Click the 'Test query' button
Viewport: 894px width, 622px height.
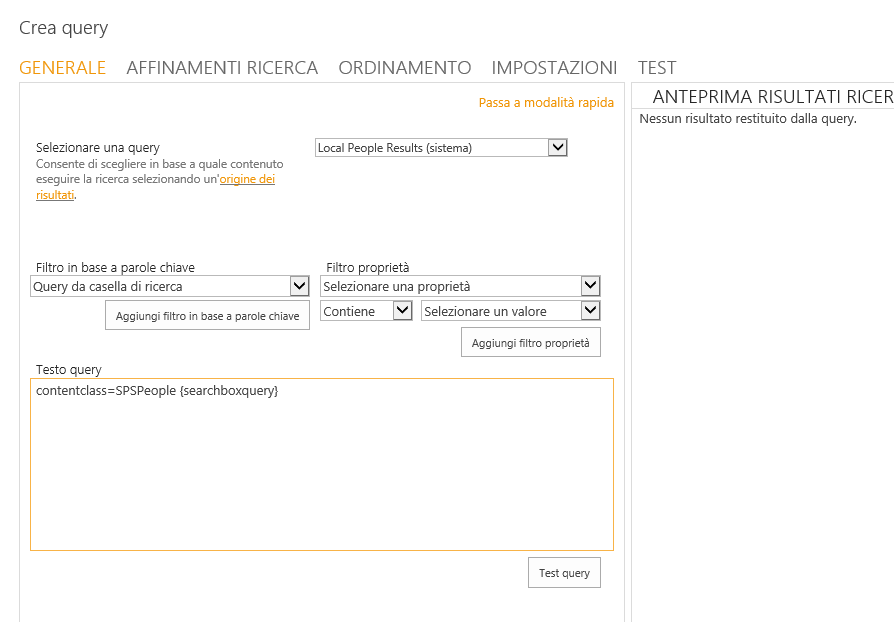[564, 573]
